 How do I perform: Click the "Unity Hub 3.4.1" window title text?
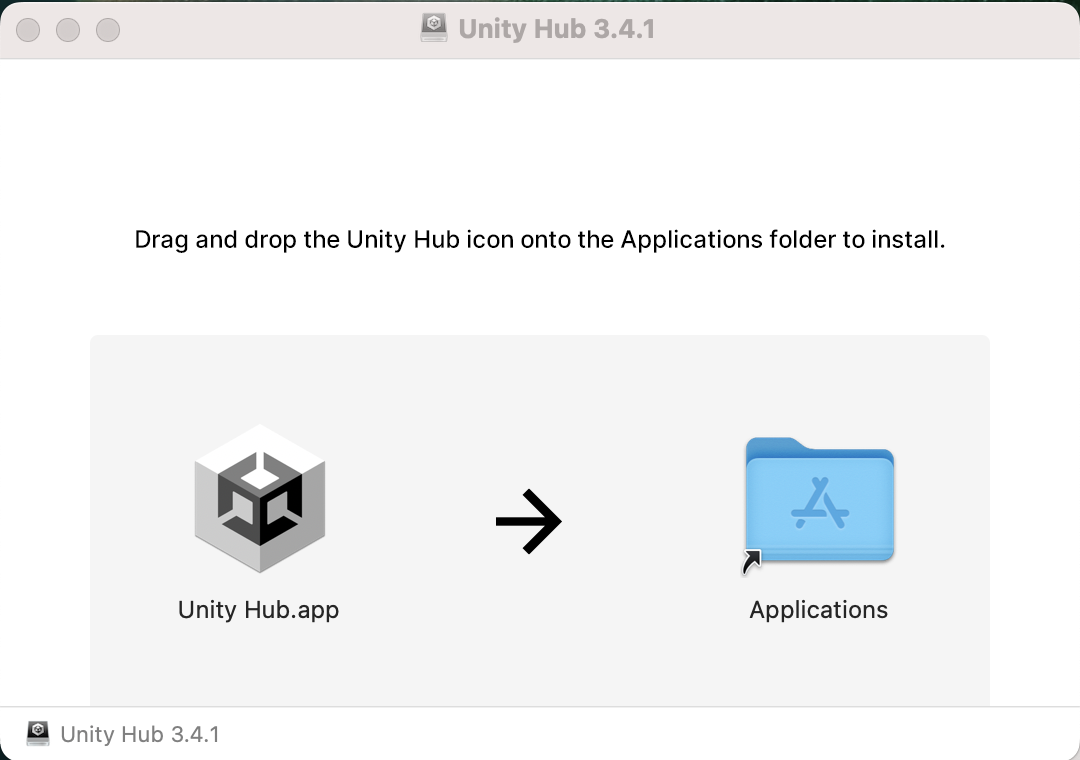tap(556, 29)
